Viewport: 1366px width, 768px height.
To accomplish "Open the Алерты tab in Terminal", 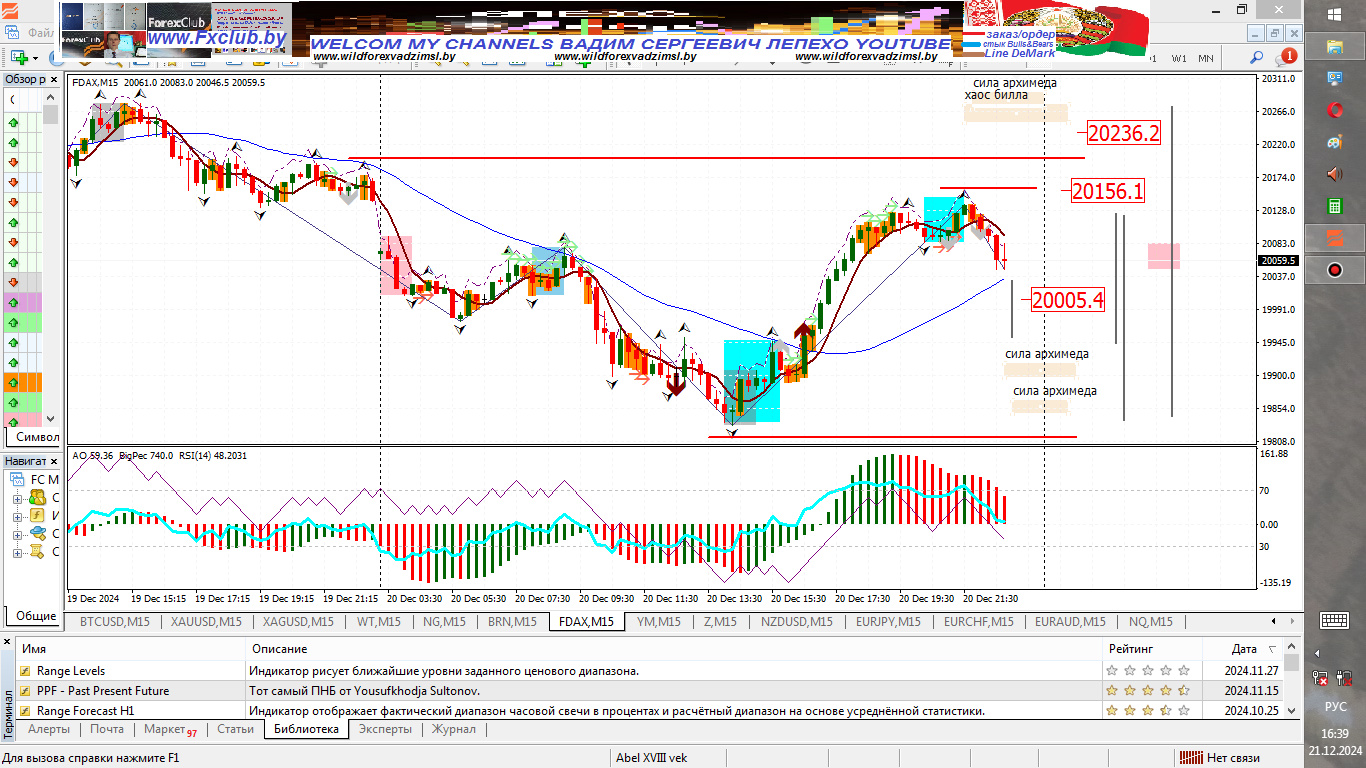I will (49, 730).
